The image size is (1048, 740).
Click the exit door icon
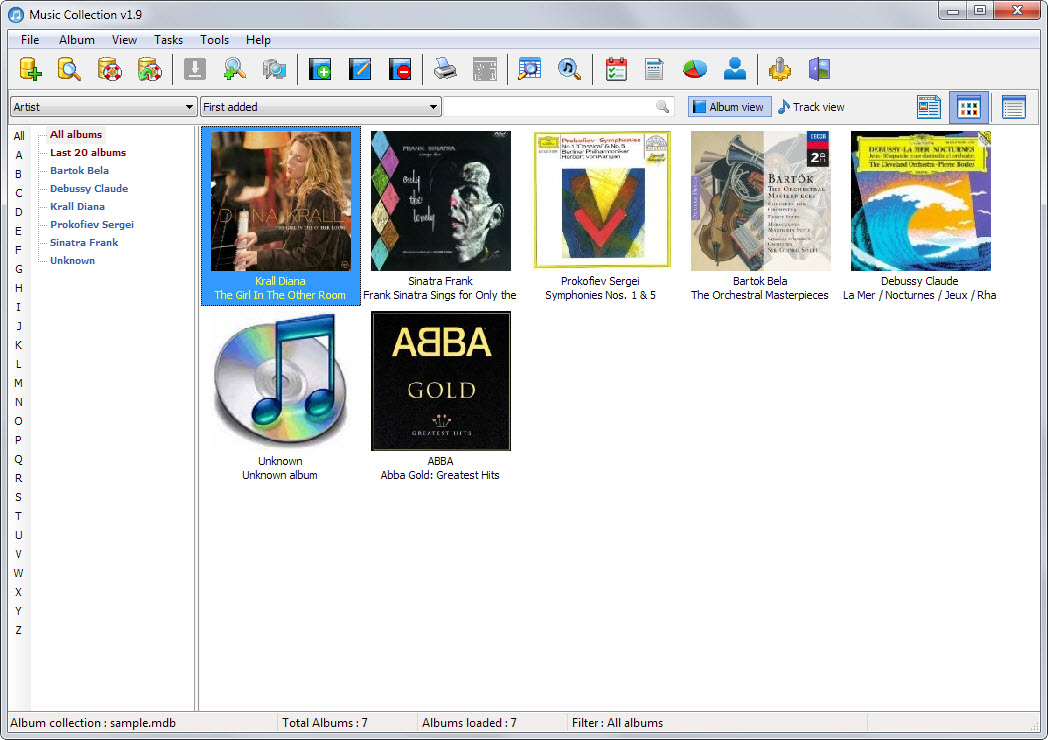[x=819, y=69]
